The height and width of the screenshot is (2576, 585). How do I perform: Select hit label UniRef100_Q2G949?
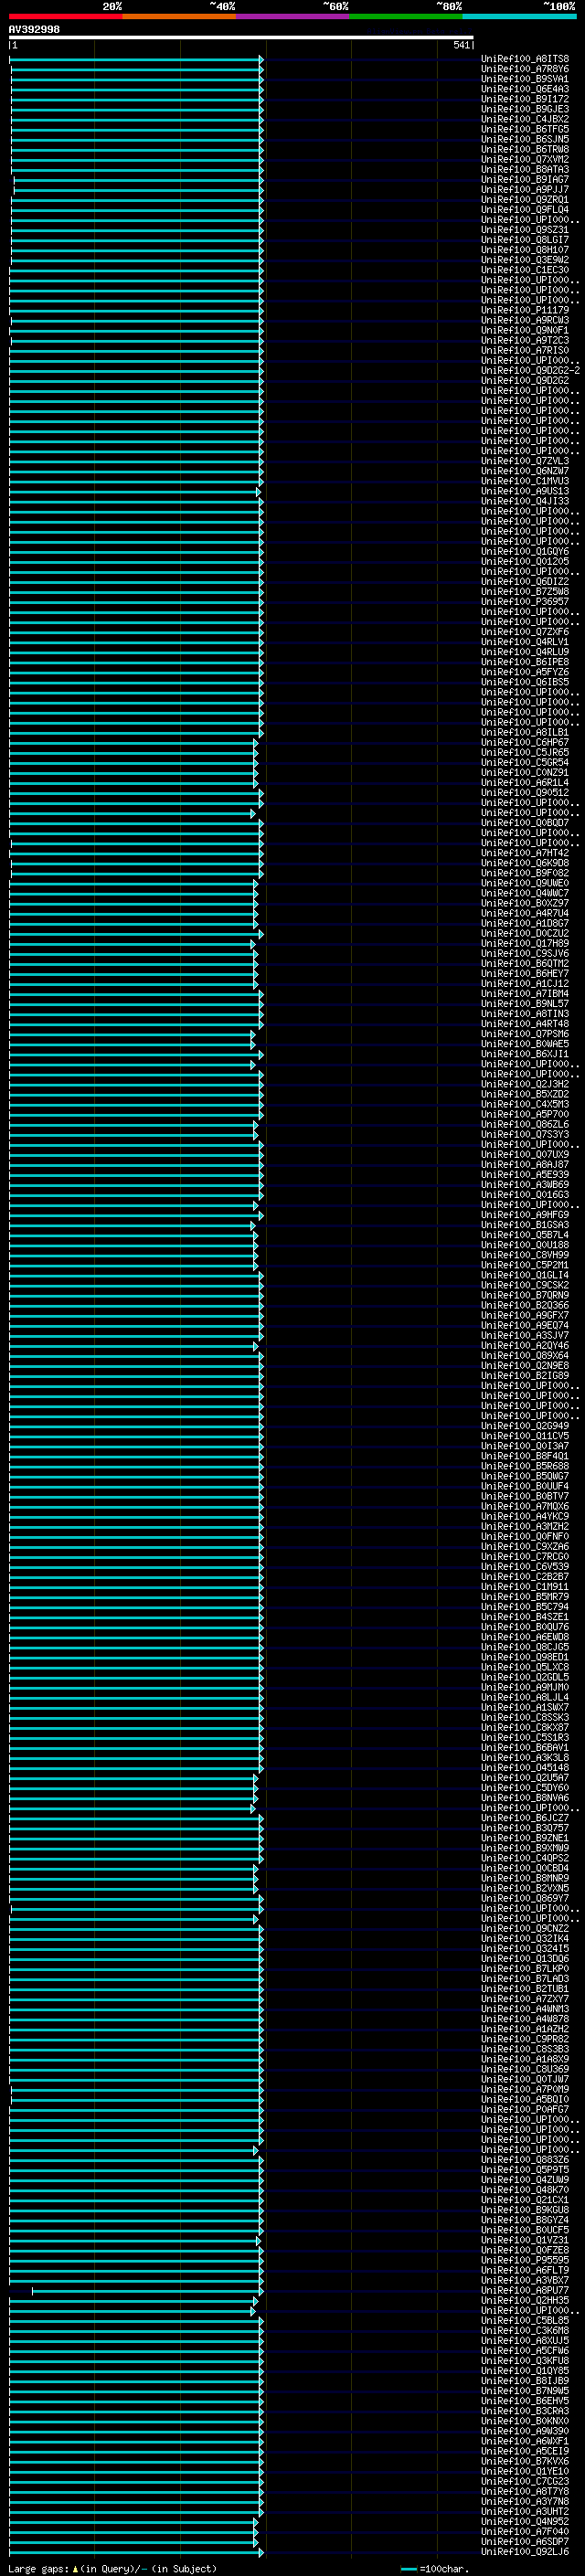point(525,1426)
